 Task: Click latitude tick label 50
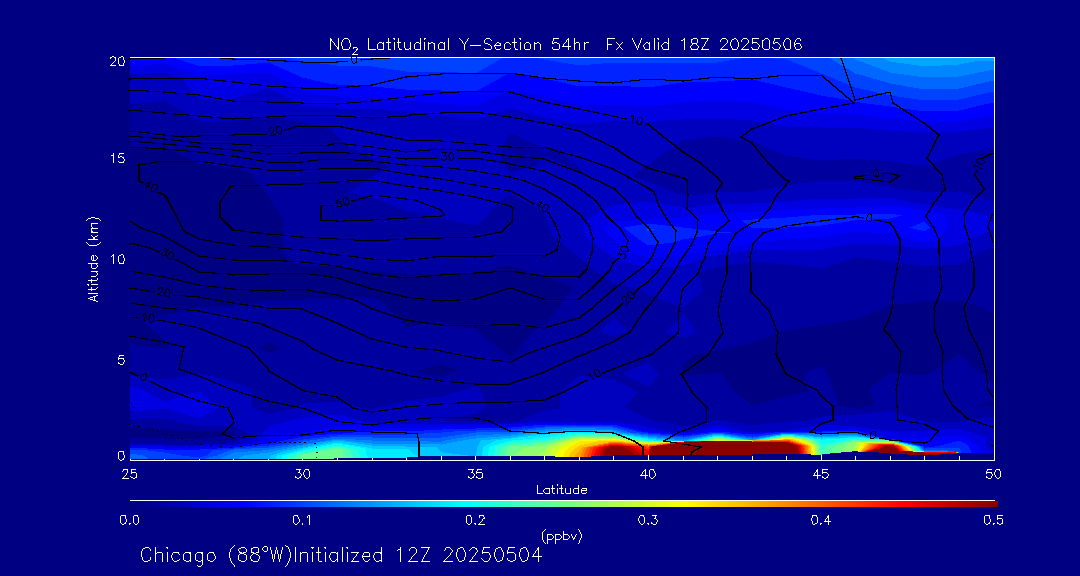(994, 473)
